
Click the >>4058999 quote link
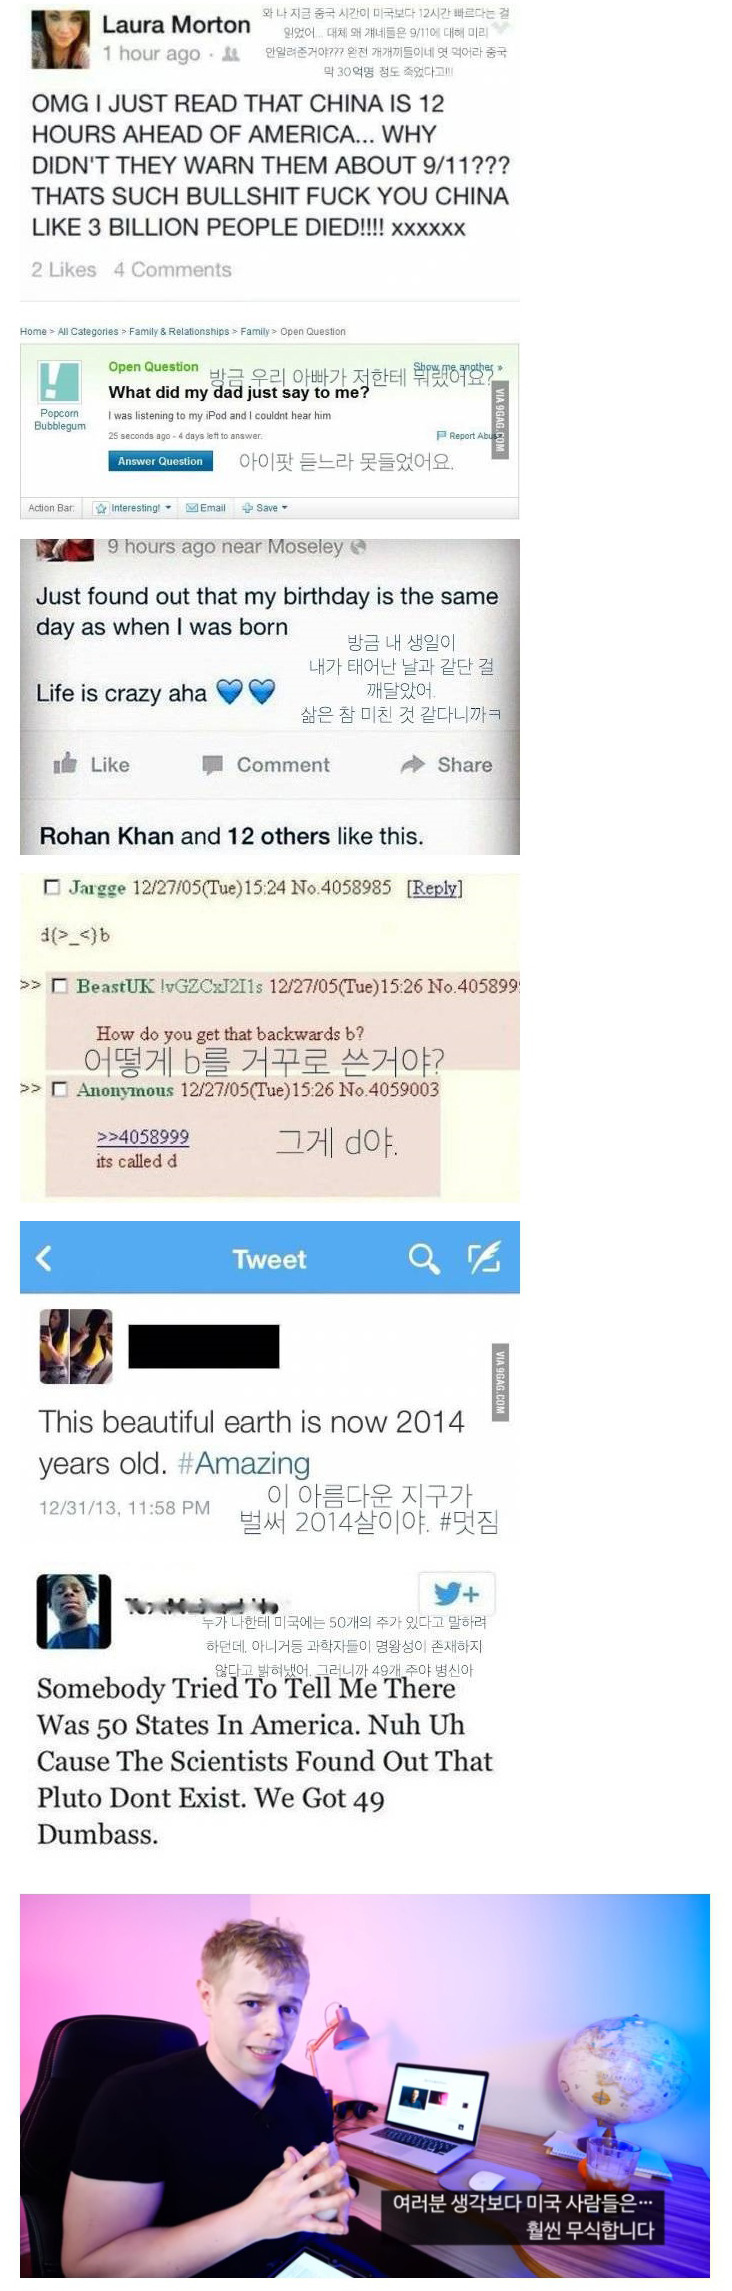pyautogui.click(x=143, y=1137)
